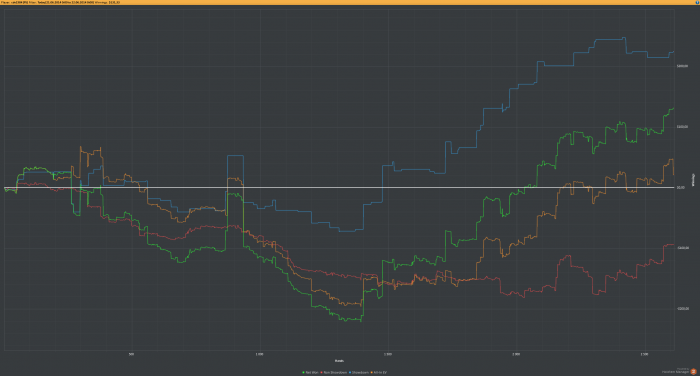The height and width of the screenshot is (376, 700).
Task: Toggle the Net Won legend series
Action: click(310, 372)
